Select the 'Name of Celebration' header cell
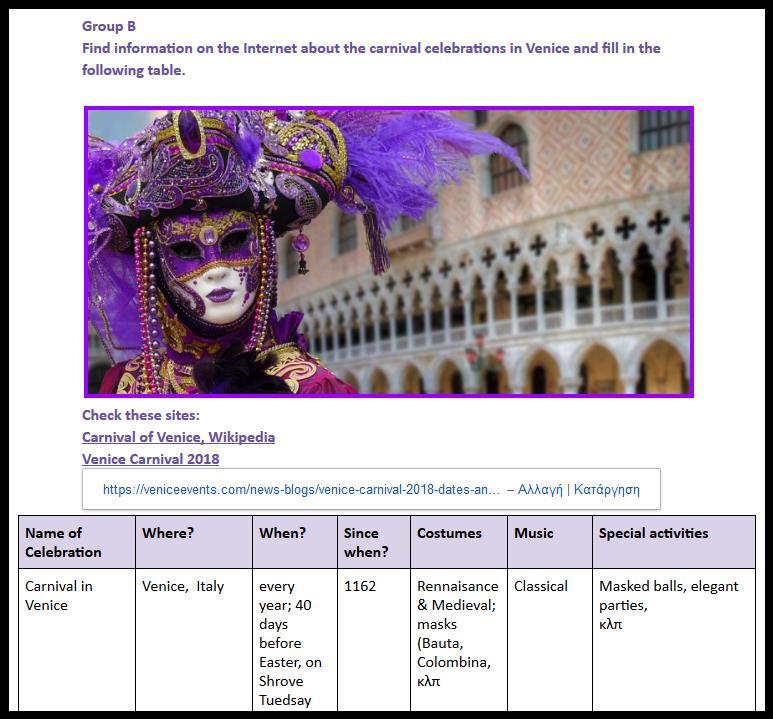Screen dimensions: 773x719 (x=77, y=542)
